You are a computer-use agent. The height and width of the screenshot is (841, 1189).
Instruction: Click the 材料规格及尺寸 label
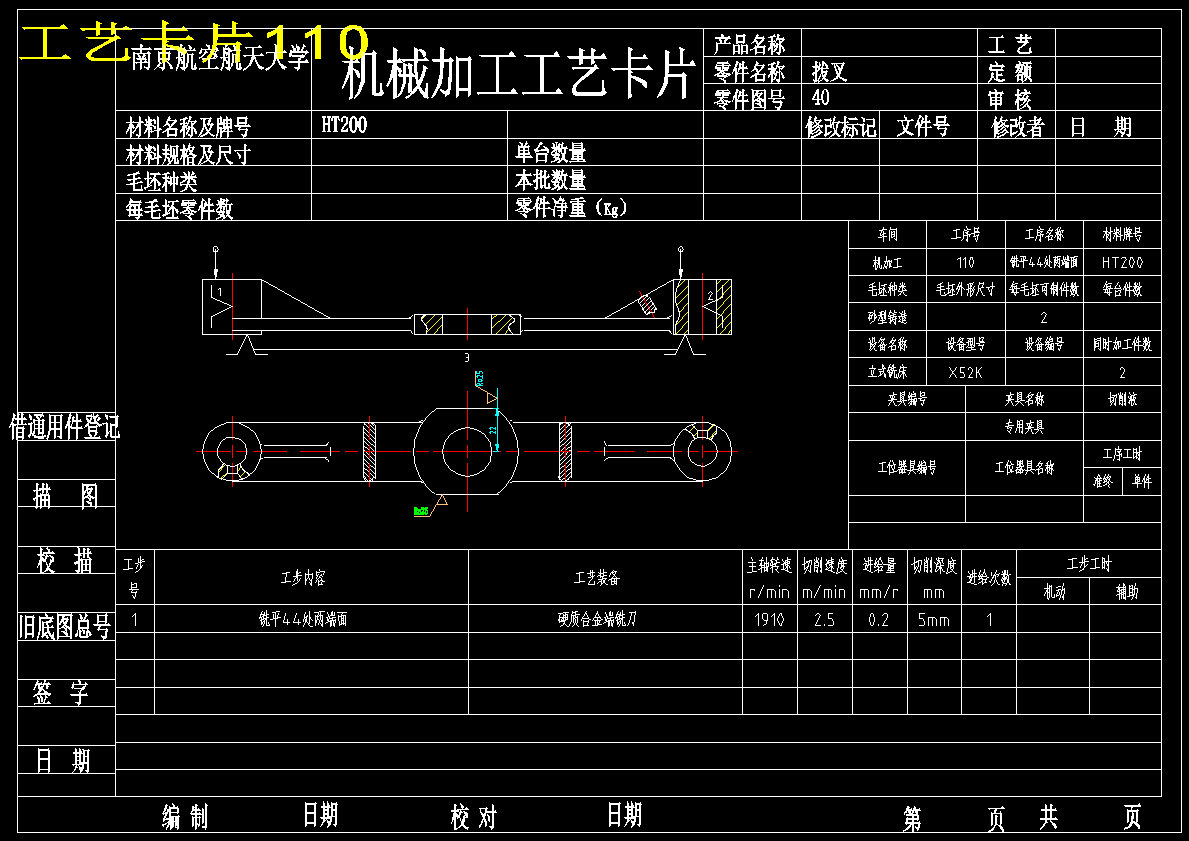click(x=188, y=155)
